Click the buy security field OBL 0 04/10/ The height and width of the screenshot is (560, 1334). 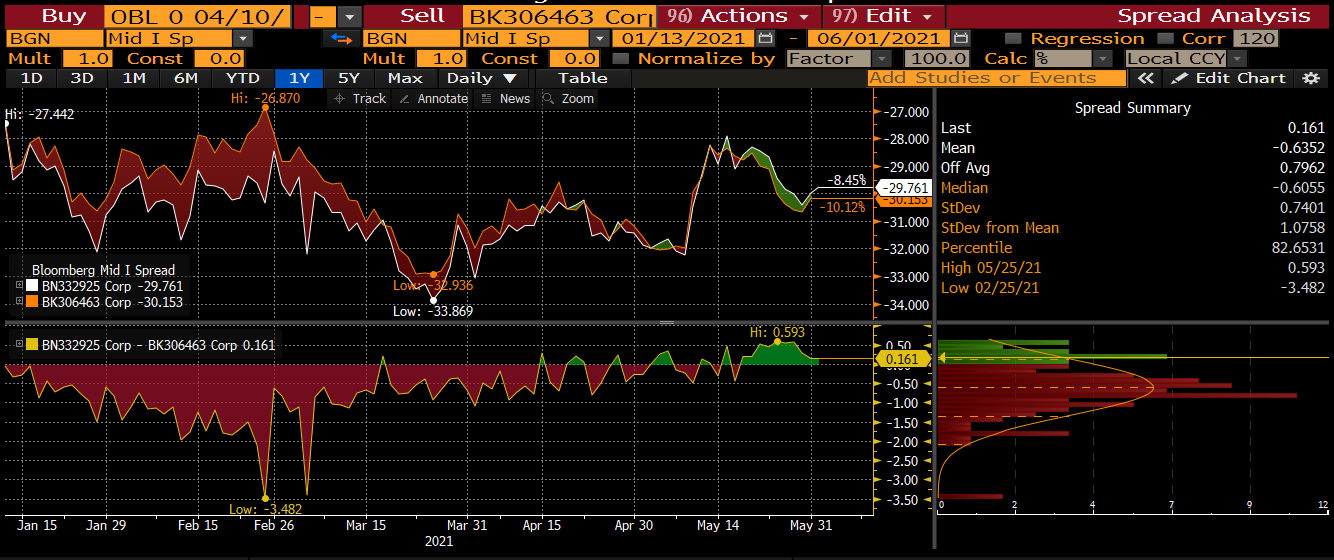click(x=198, y=16)
